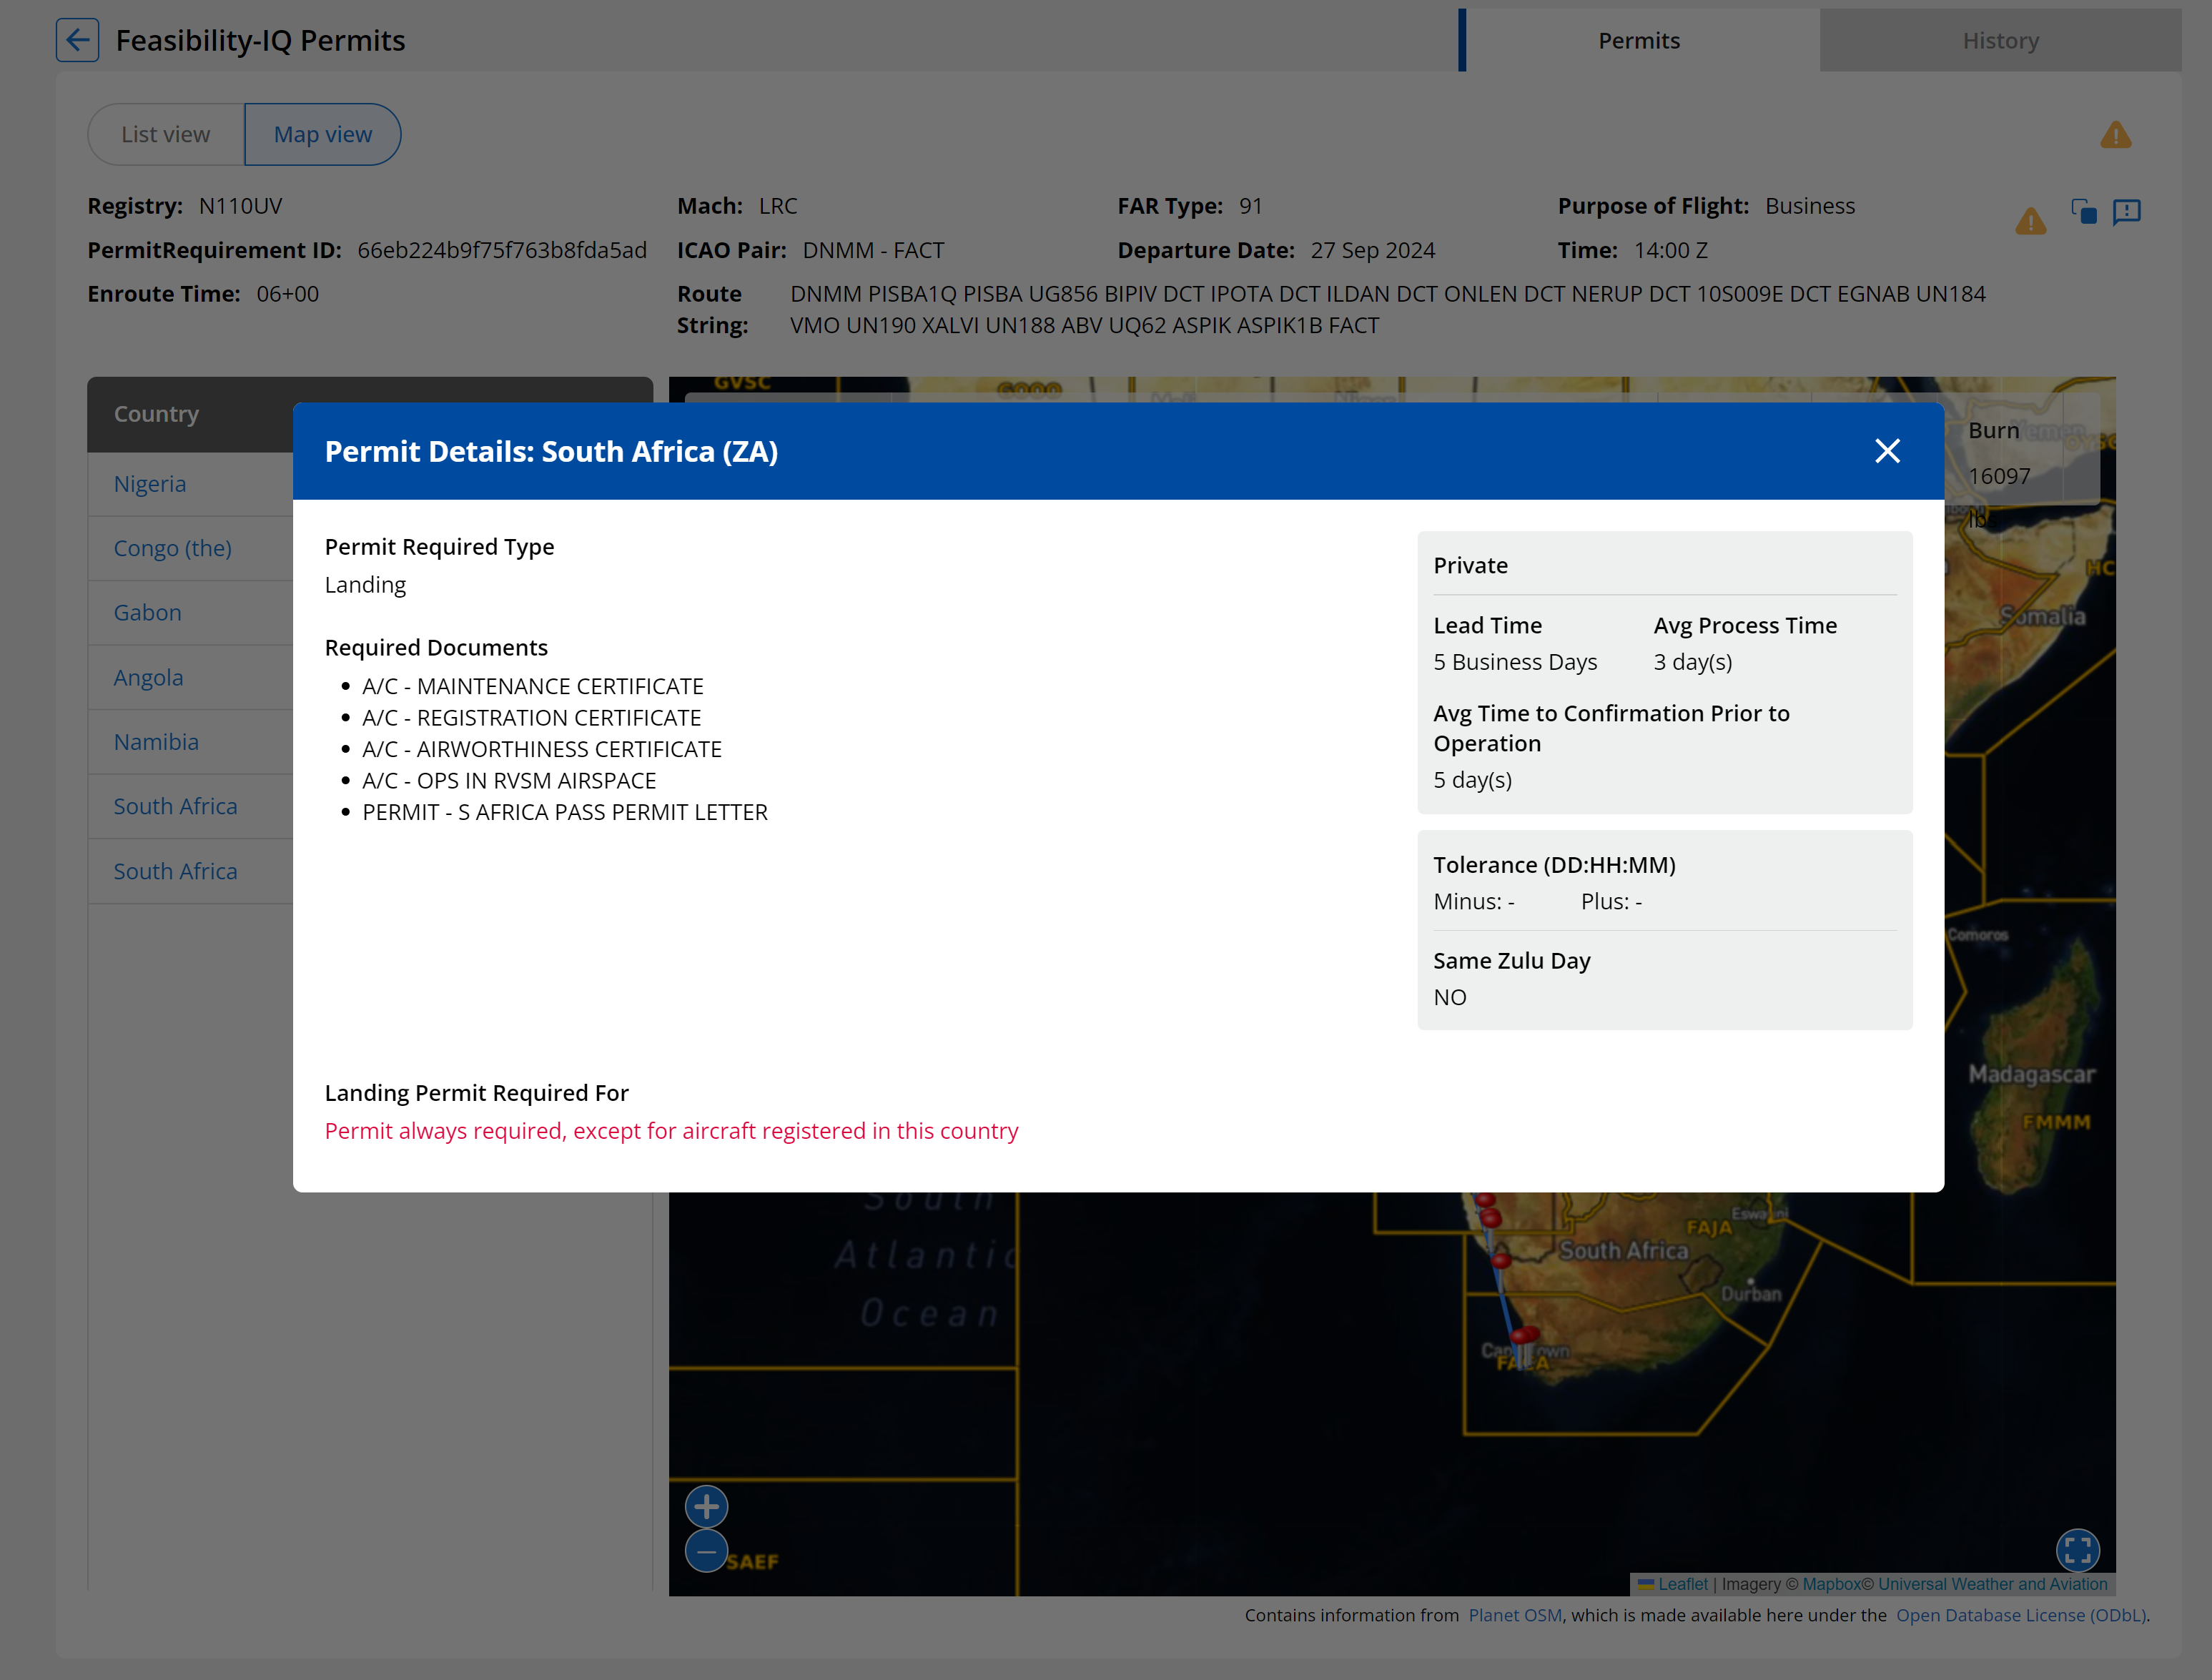Click the red route waypoint marker near Cape Town
Screen dimensions: 2212x1680
point(1524,1336)
